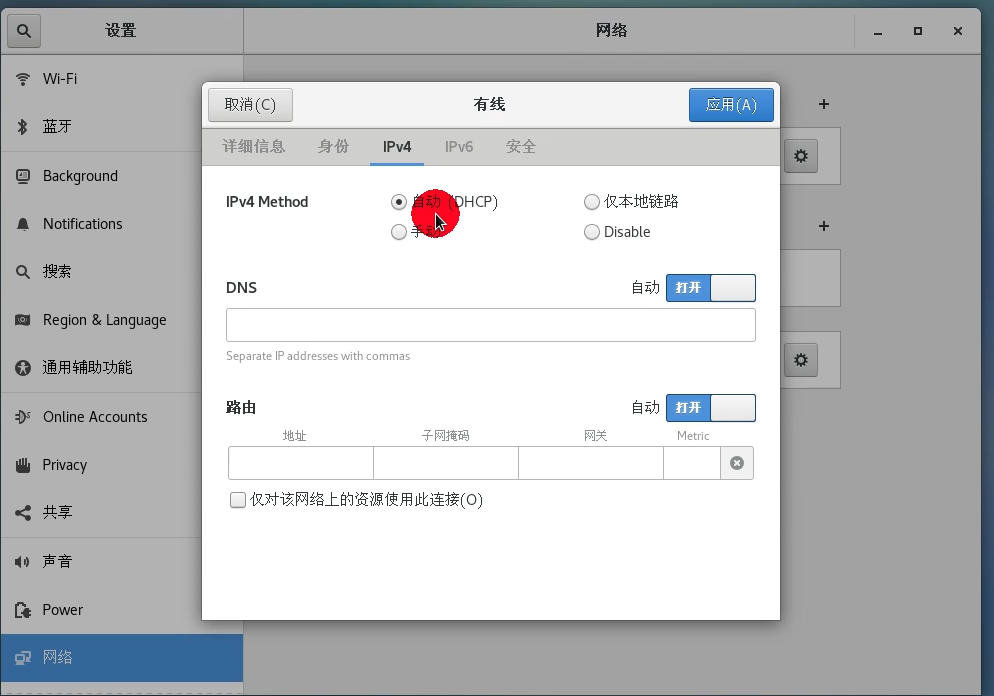Click the upper gear icon in network panel
994x696 pixels.
[x=801, y=156]
